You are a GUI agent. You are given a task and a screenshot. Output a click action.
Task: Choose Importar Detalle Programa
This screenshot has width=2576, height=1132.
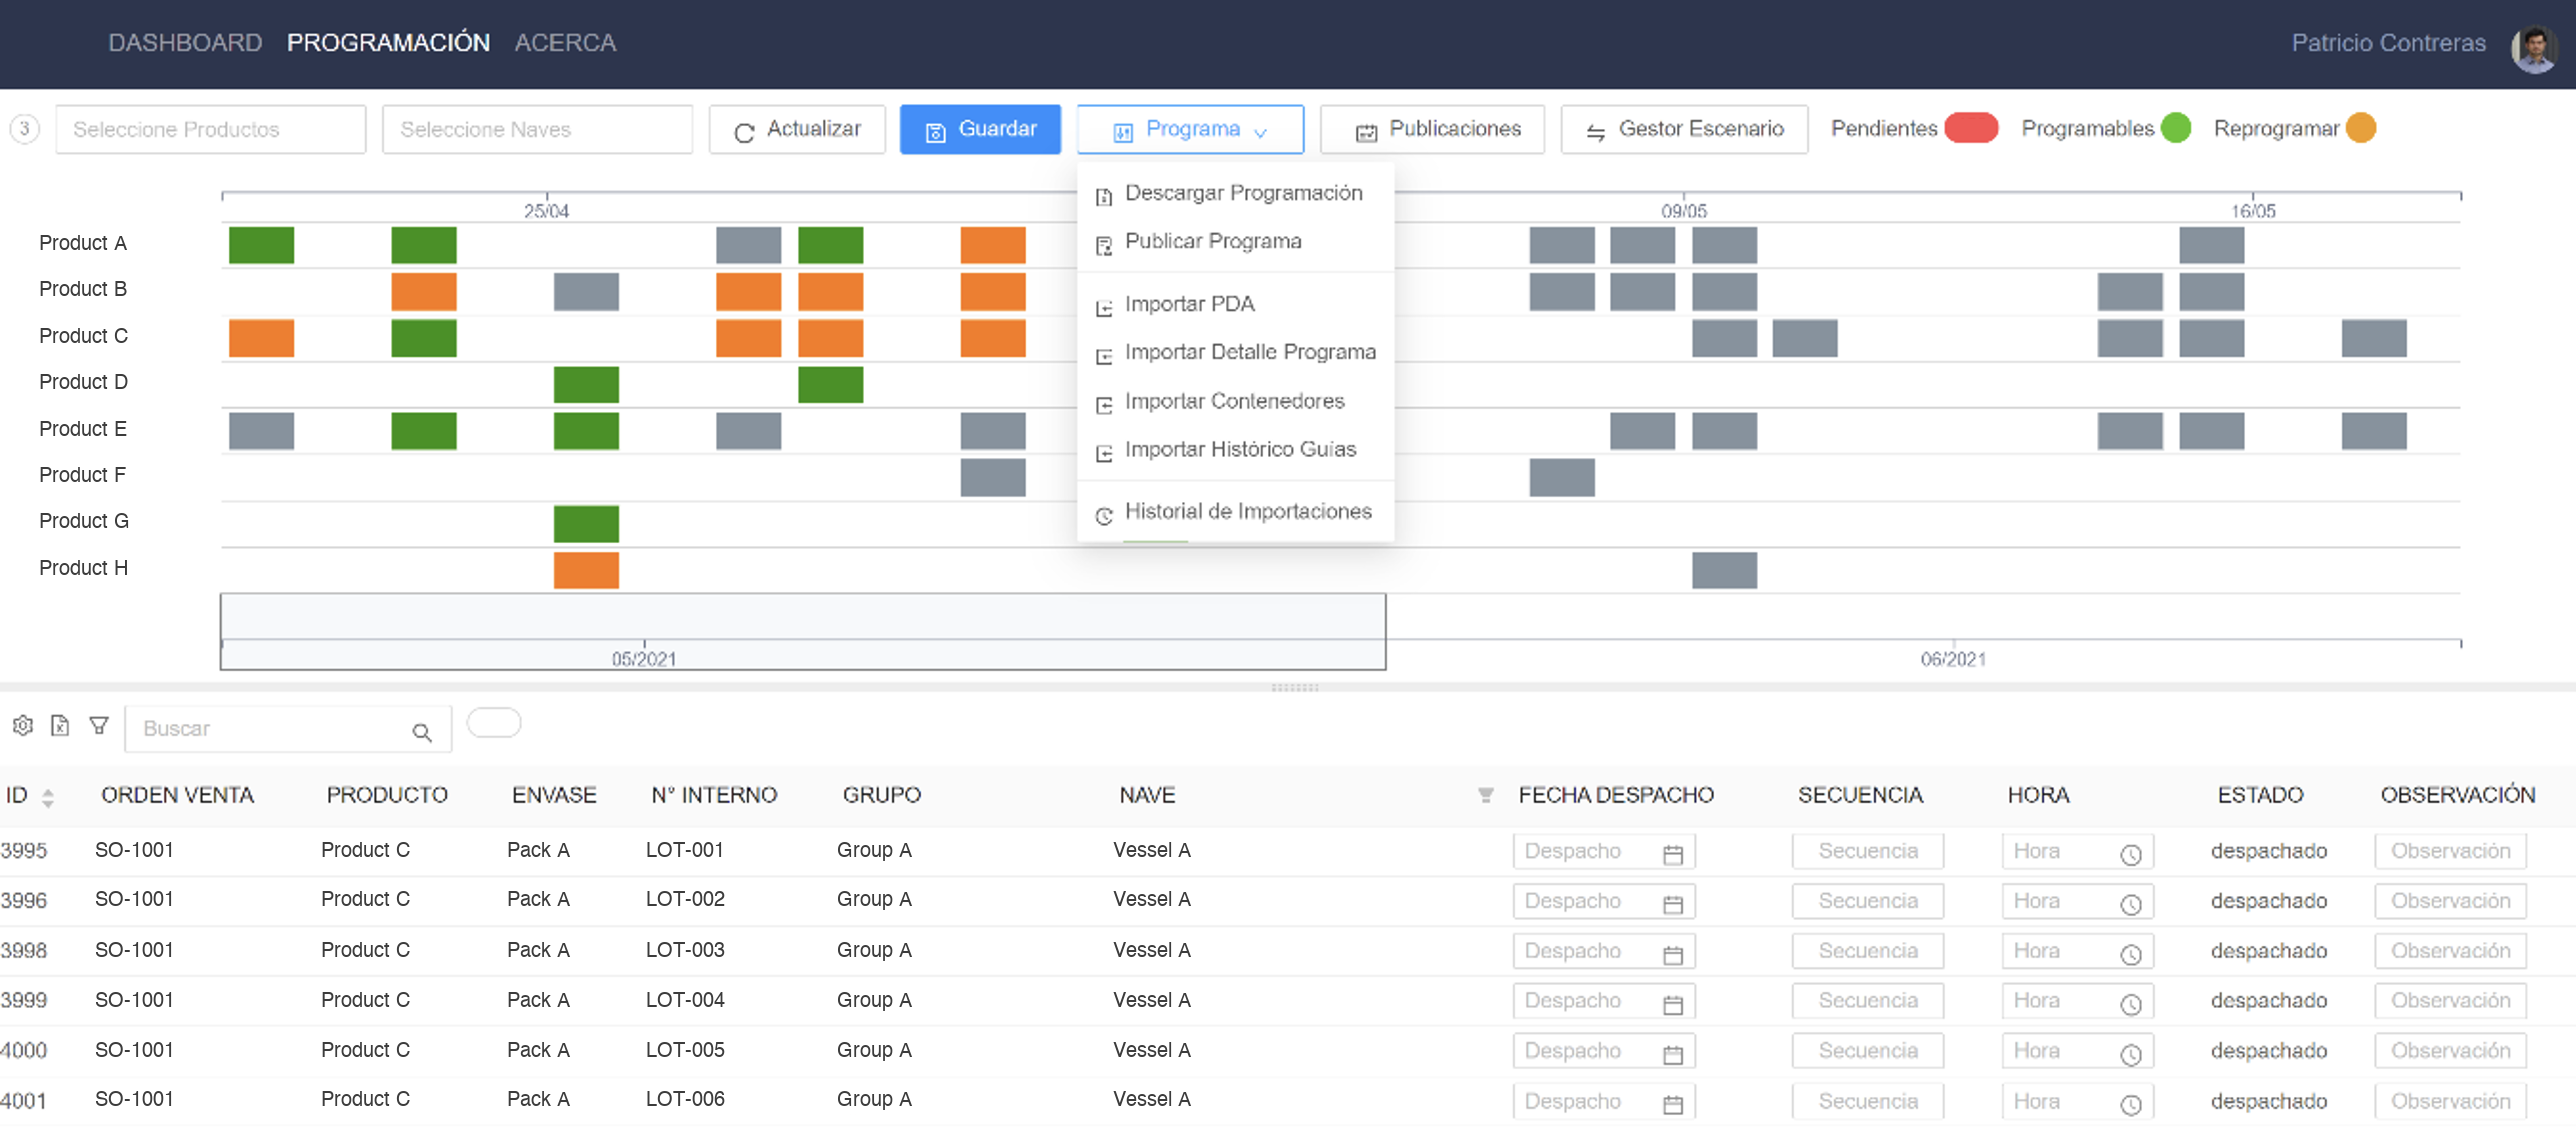point(1235,352)
